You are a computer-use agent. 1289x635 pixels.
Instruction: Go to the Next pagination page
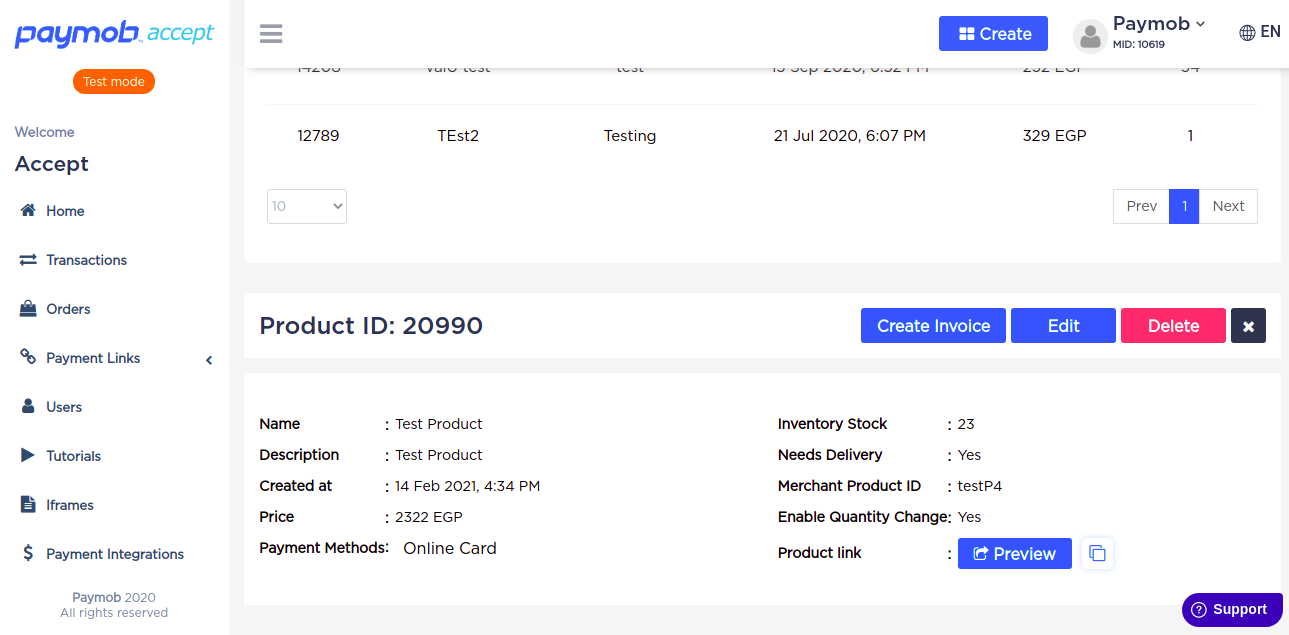[x=1228, y=206]
